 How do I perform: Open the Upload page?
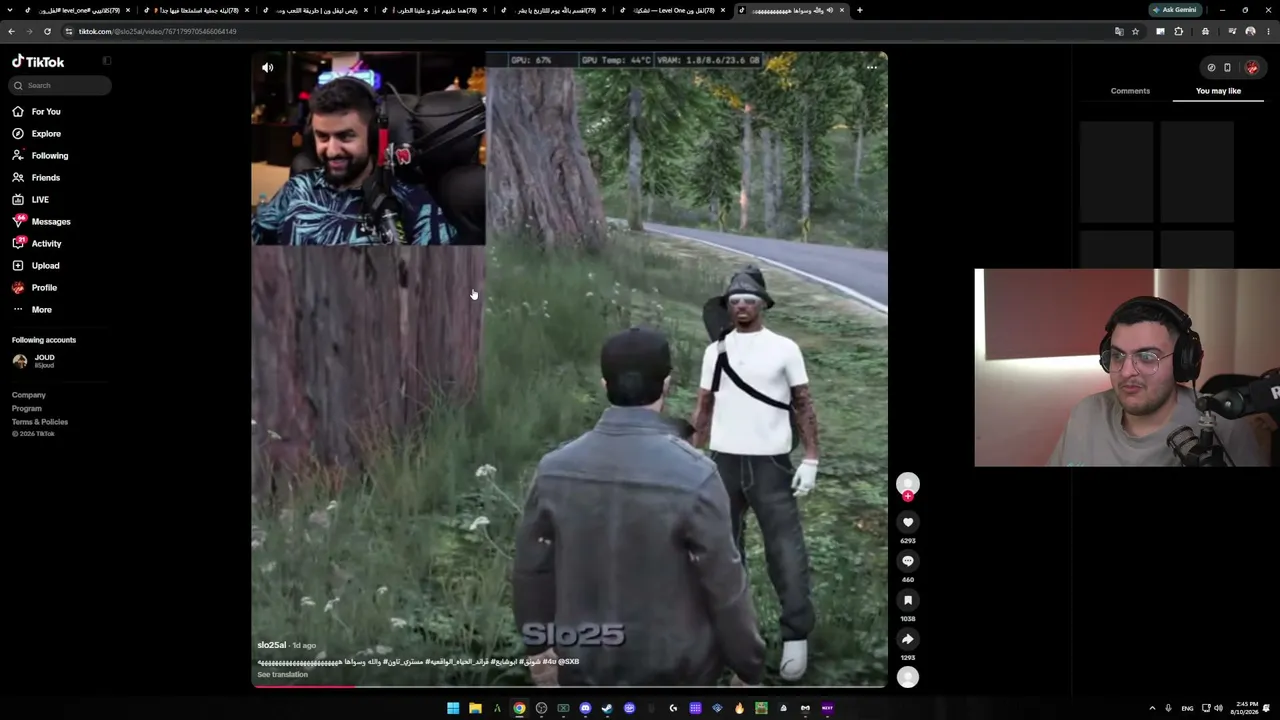45,266
